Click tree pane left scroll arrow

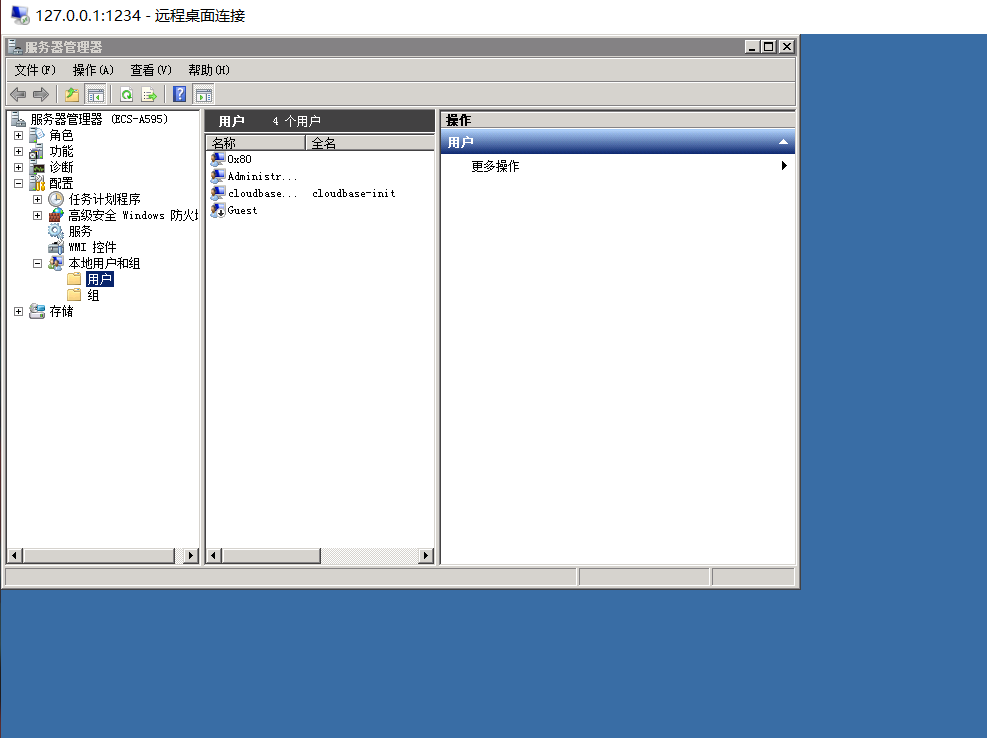point(14,555)
